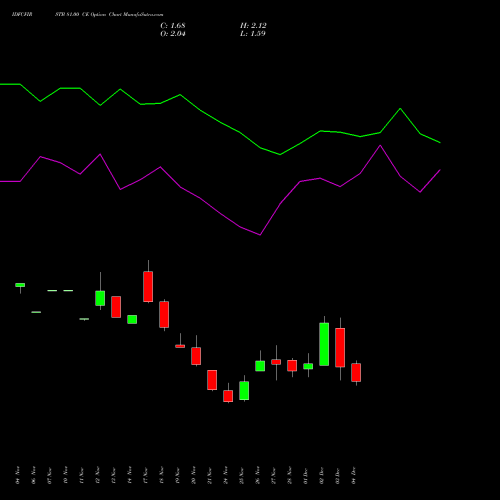Screen dimensions: 500x500
Task: Click the first green candle for 04 Nov
Action: click(x=20, y=285)
